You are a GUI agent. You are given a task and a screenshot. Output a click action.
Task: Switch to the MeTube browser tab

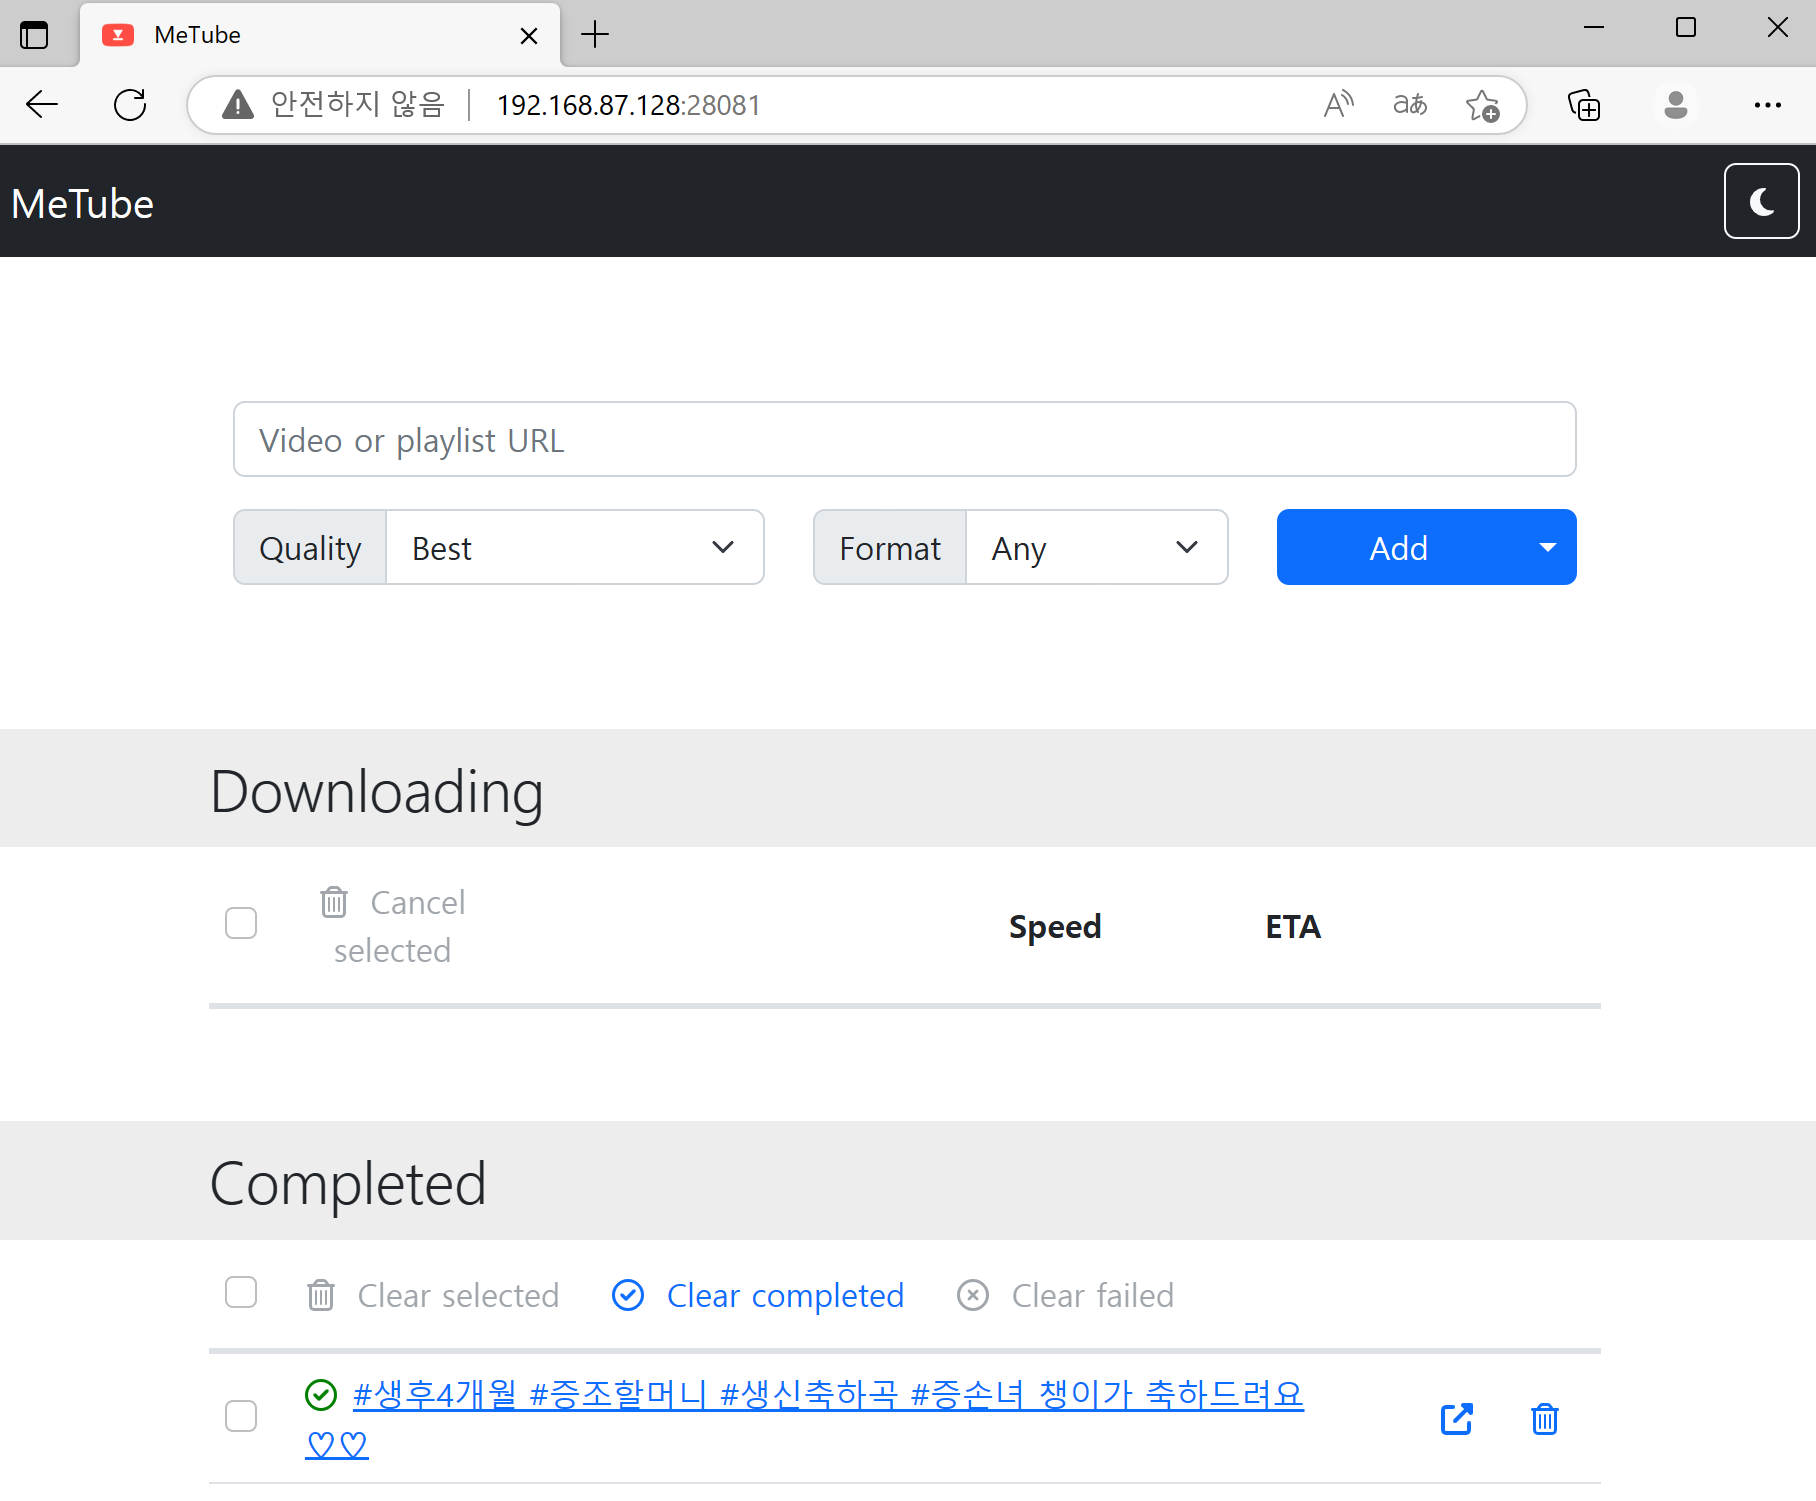click(x=320, y=35)
